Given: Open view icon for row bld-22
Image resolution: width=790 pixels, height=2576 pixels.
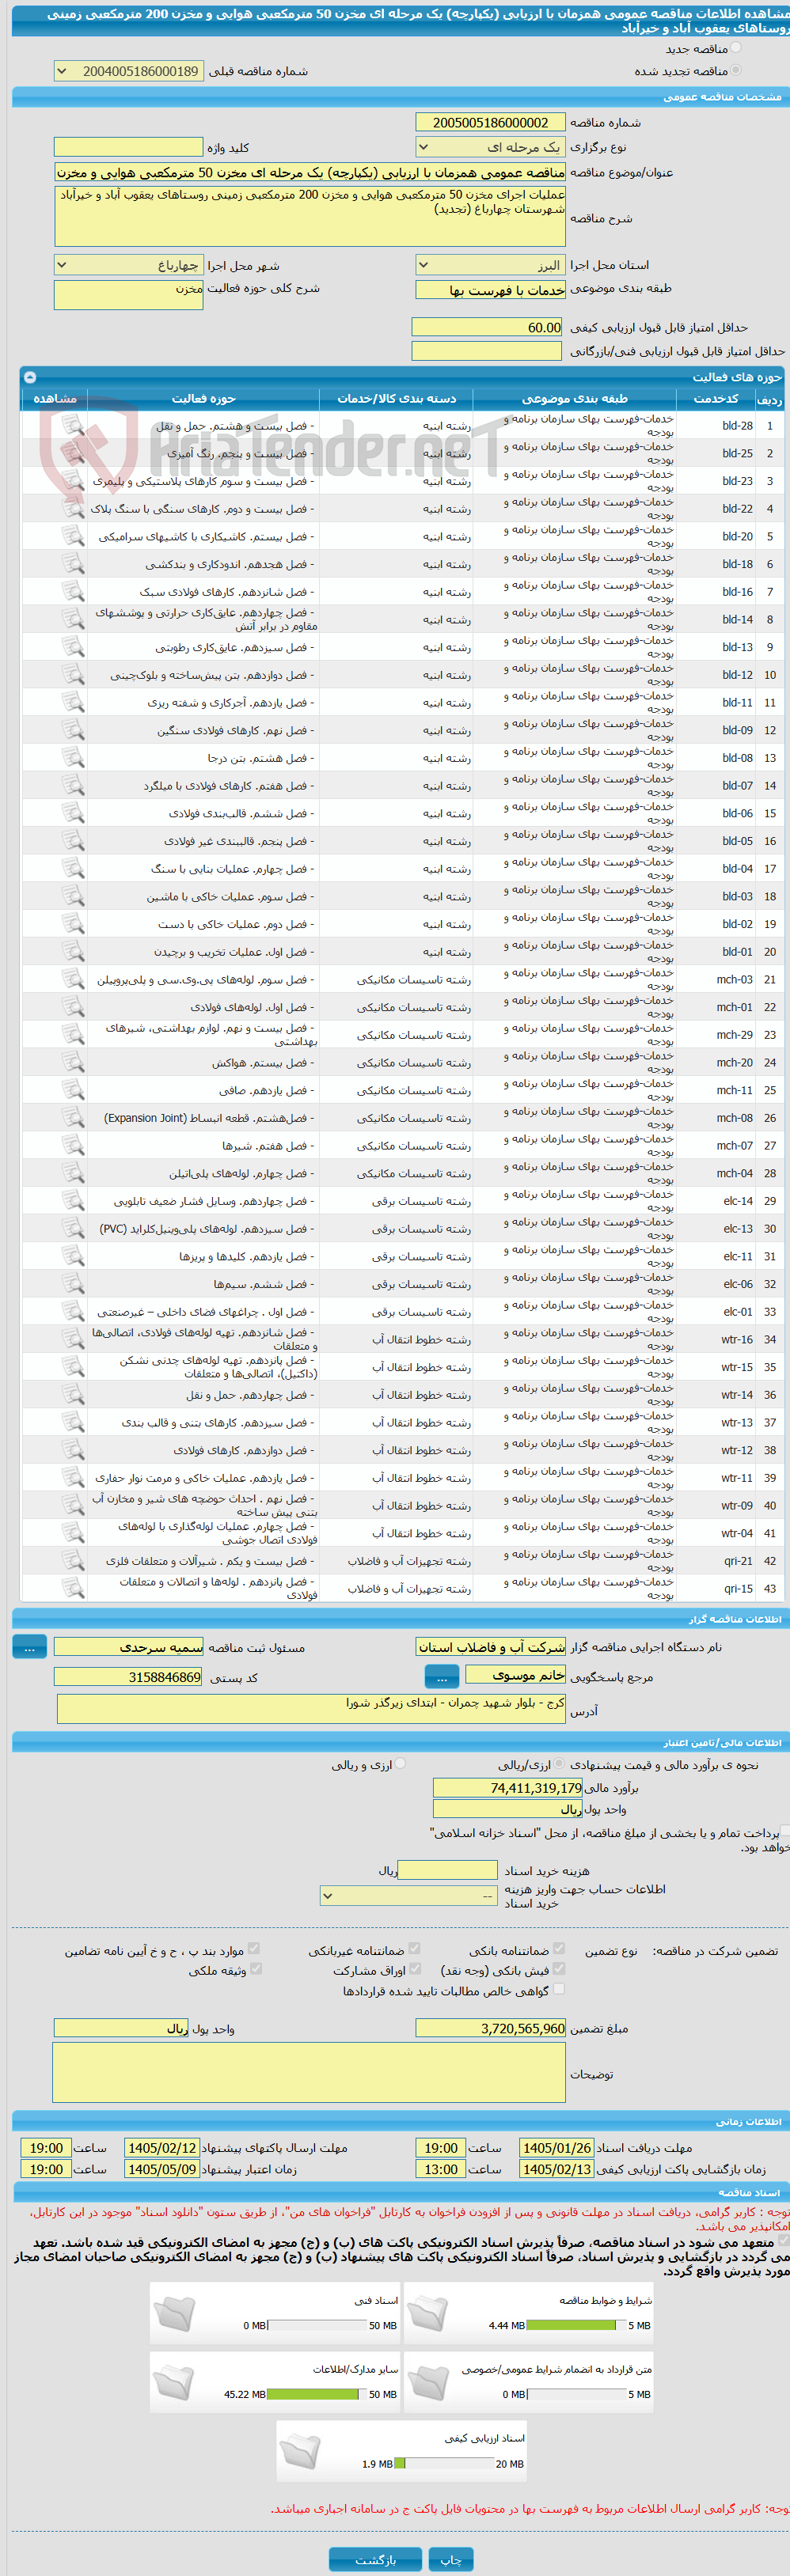Looking at the screenshot, I should [x=72, y=509].
